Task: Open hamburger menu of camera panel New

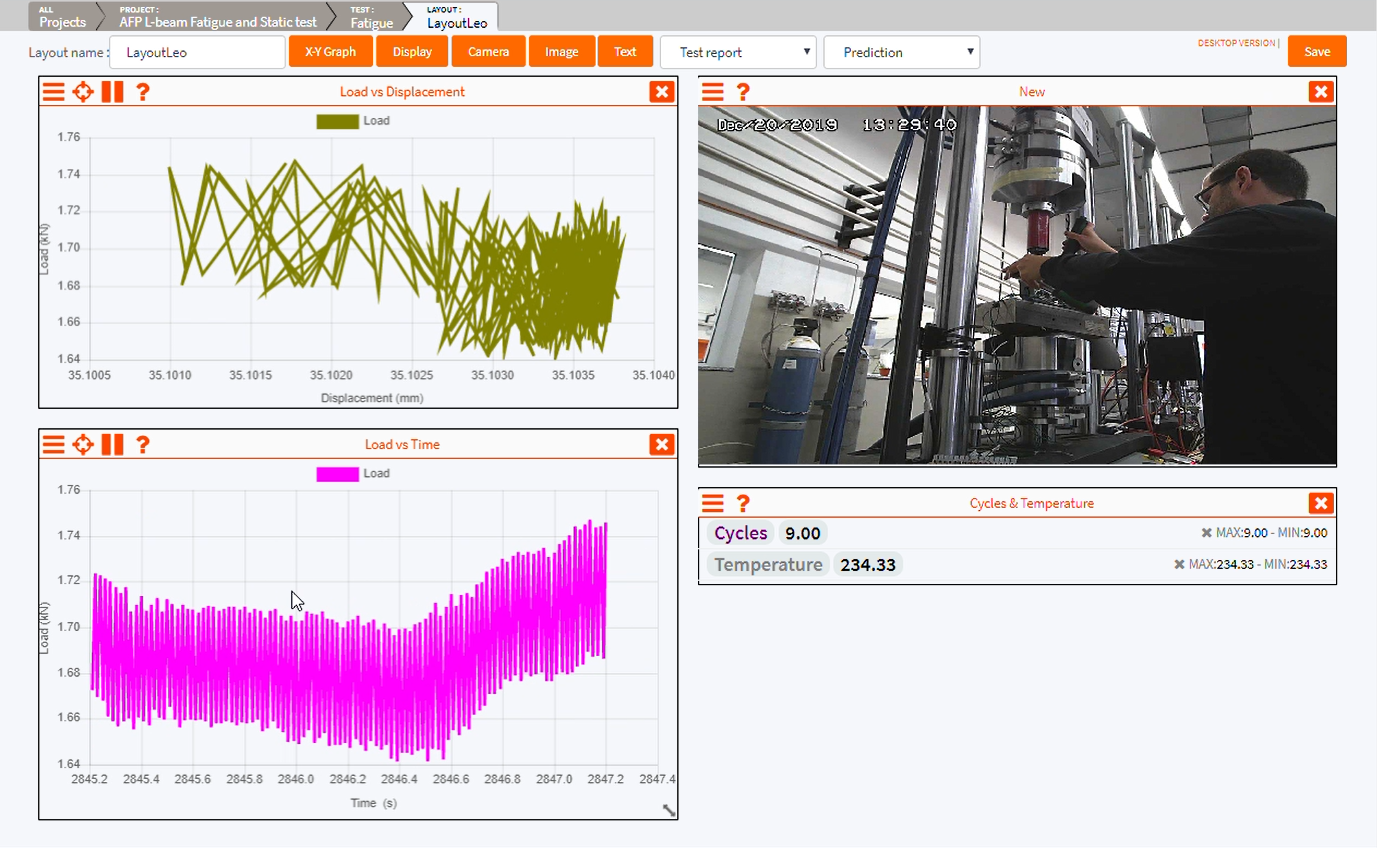Action: (x=712, y=92)
